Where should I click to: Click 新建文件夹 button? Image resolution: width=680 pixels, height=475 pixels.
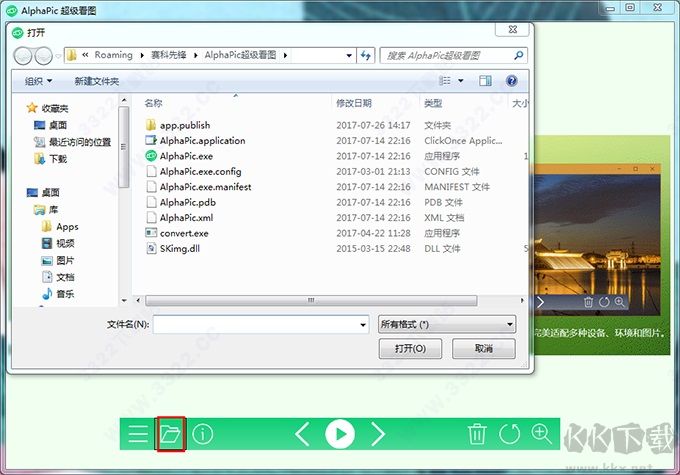pos(96,81)
